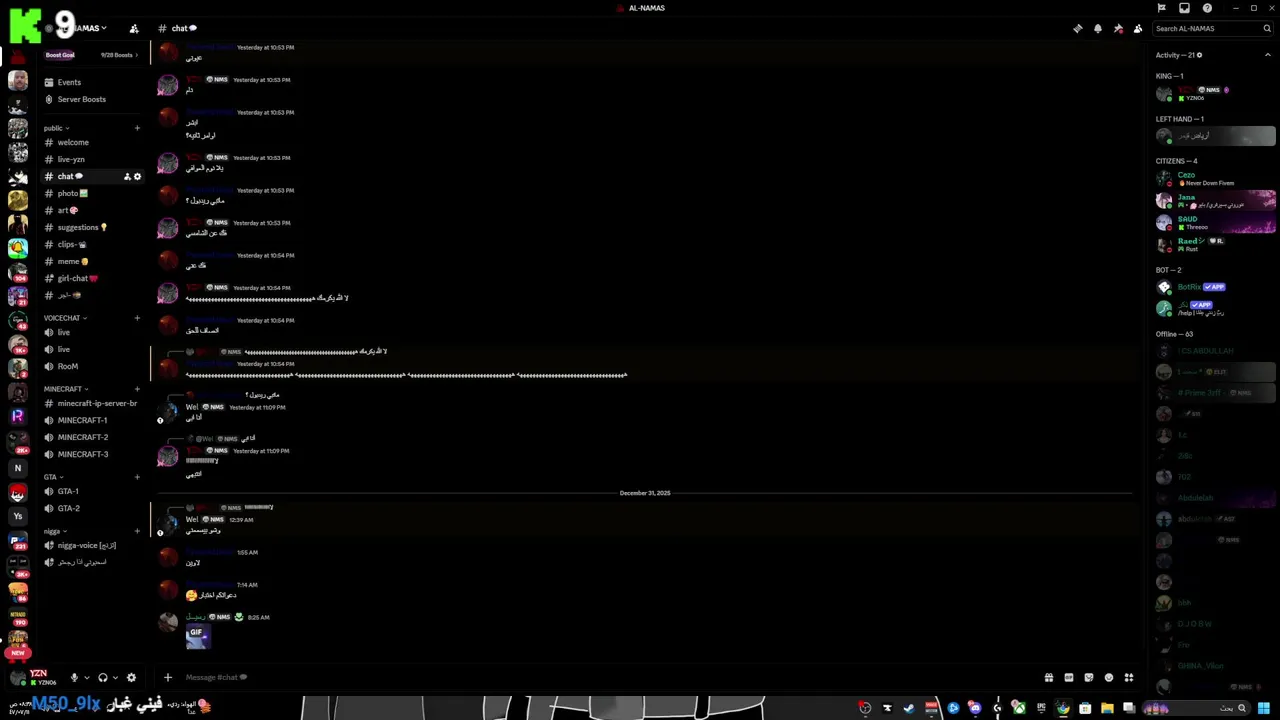This screenshot has width=1280, height=720.
Task: Join the GTA-1 voice channel
Action: click(94, 491)
